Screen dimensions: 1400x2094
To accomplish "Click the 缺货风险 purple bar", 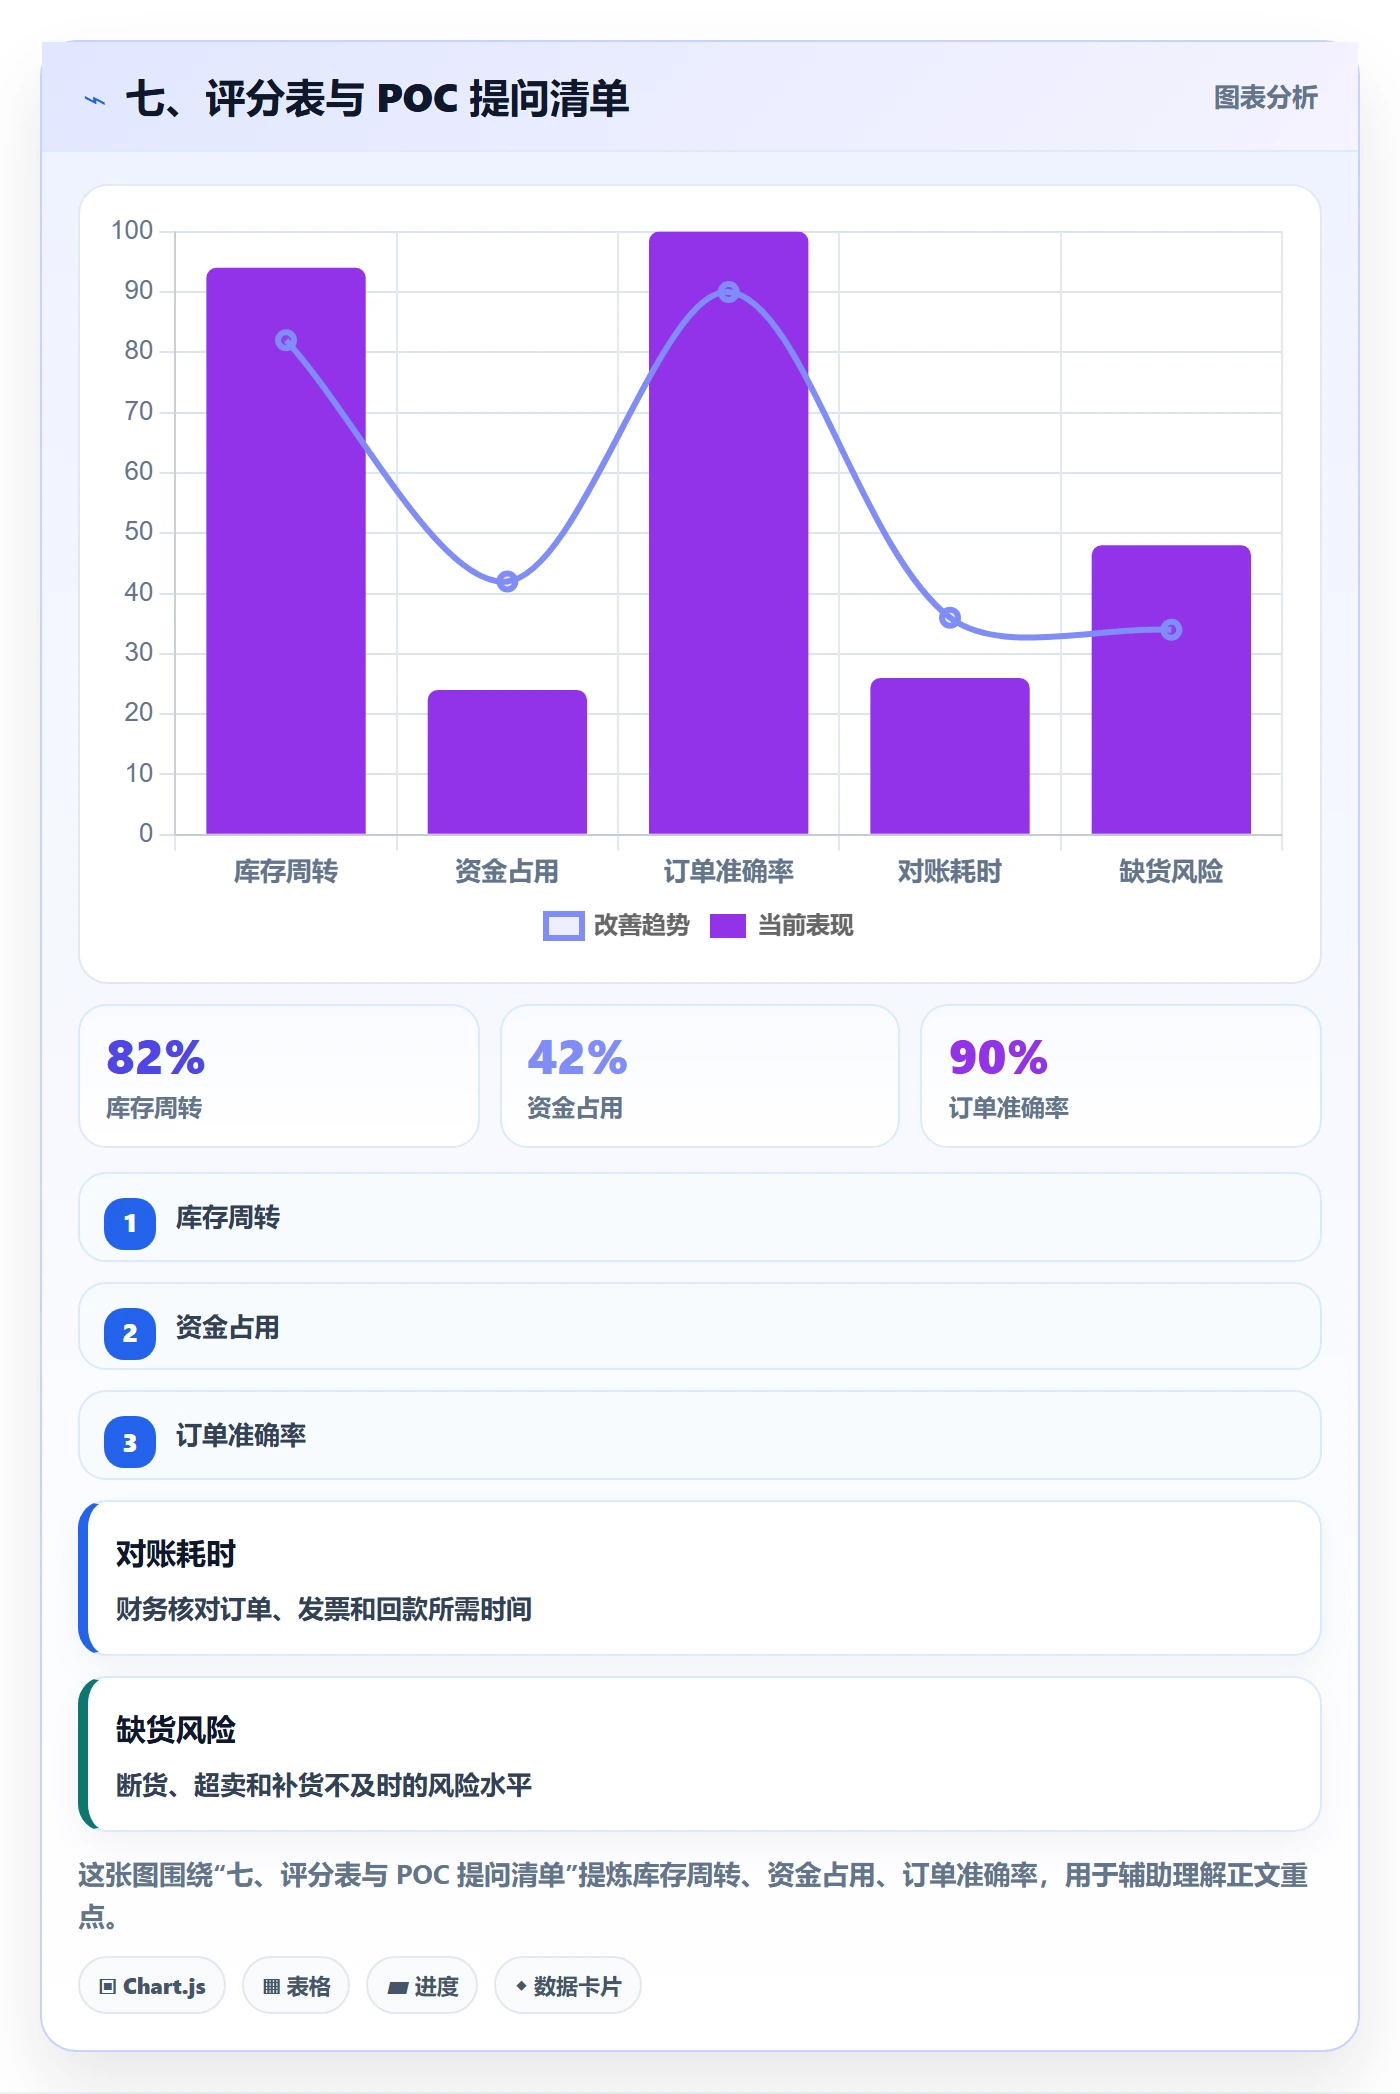I will click(1171, 690).
